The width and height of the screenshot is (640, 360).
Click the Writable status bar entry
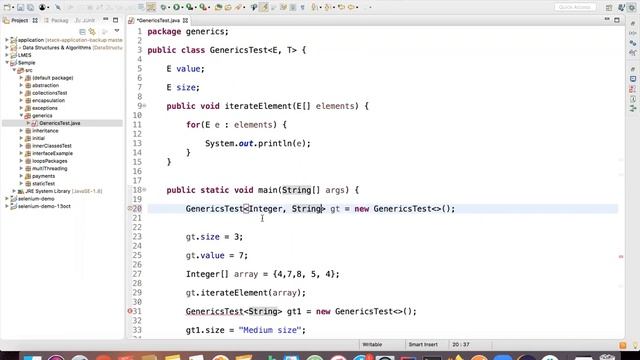(x=372, y=344)
